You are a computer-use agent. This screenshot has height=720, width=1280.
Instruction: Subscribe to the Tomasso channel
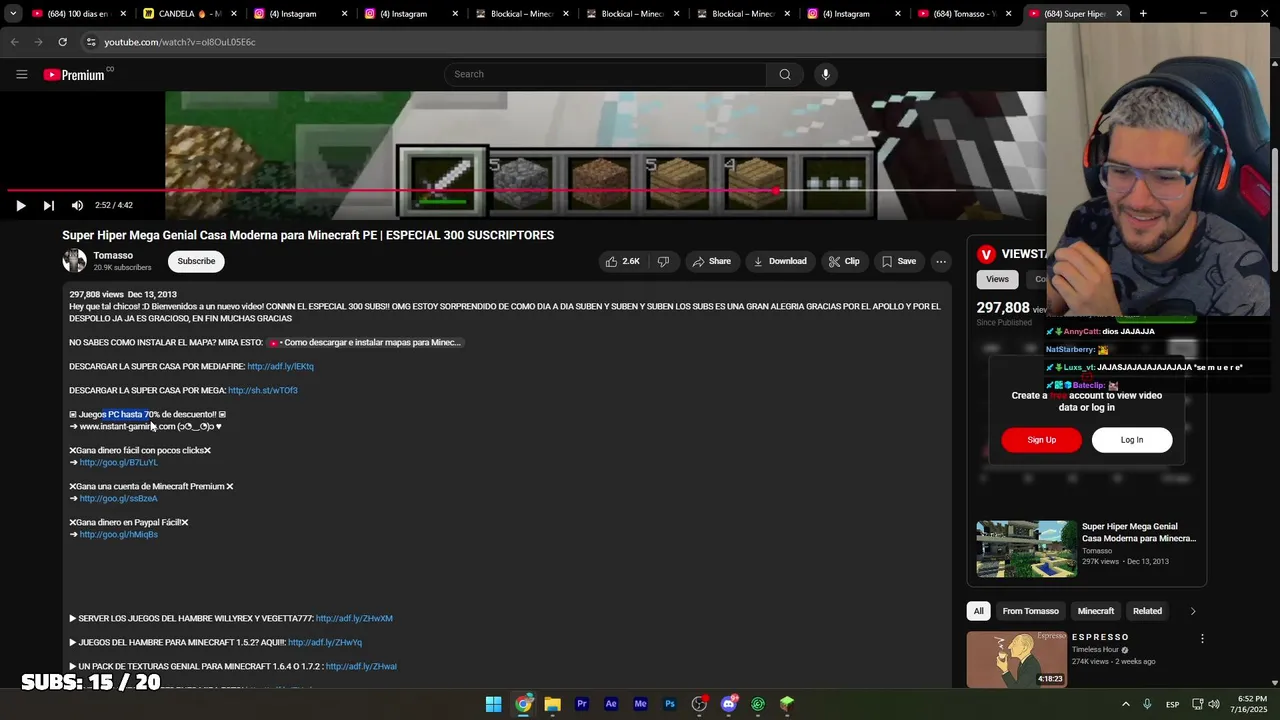coord(196,261)
